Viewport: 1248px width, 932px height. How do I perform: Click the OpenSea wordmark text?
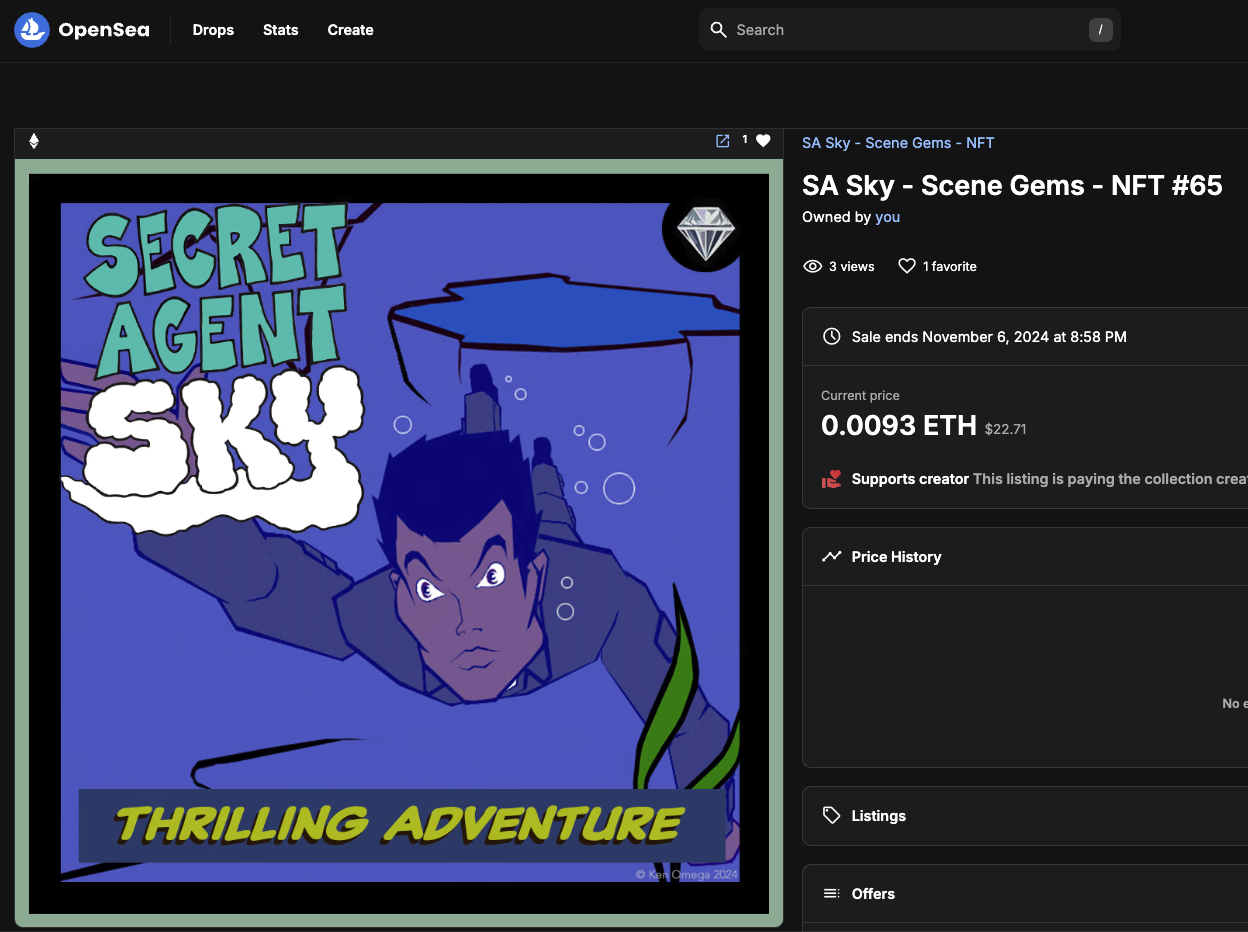[x=104, y=30]
